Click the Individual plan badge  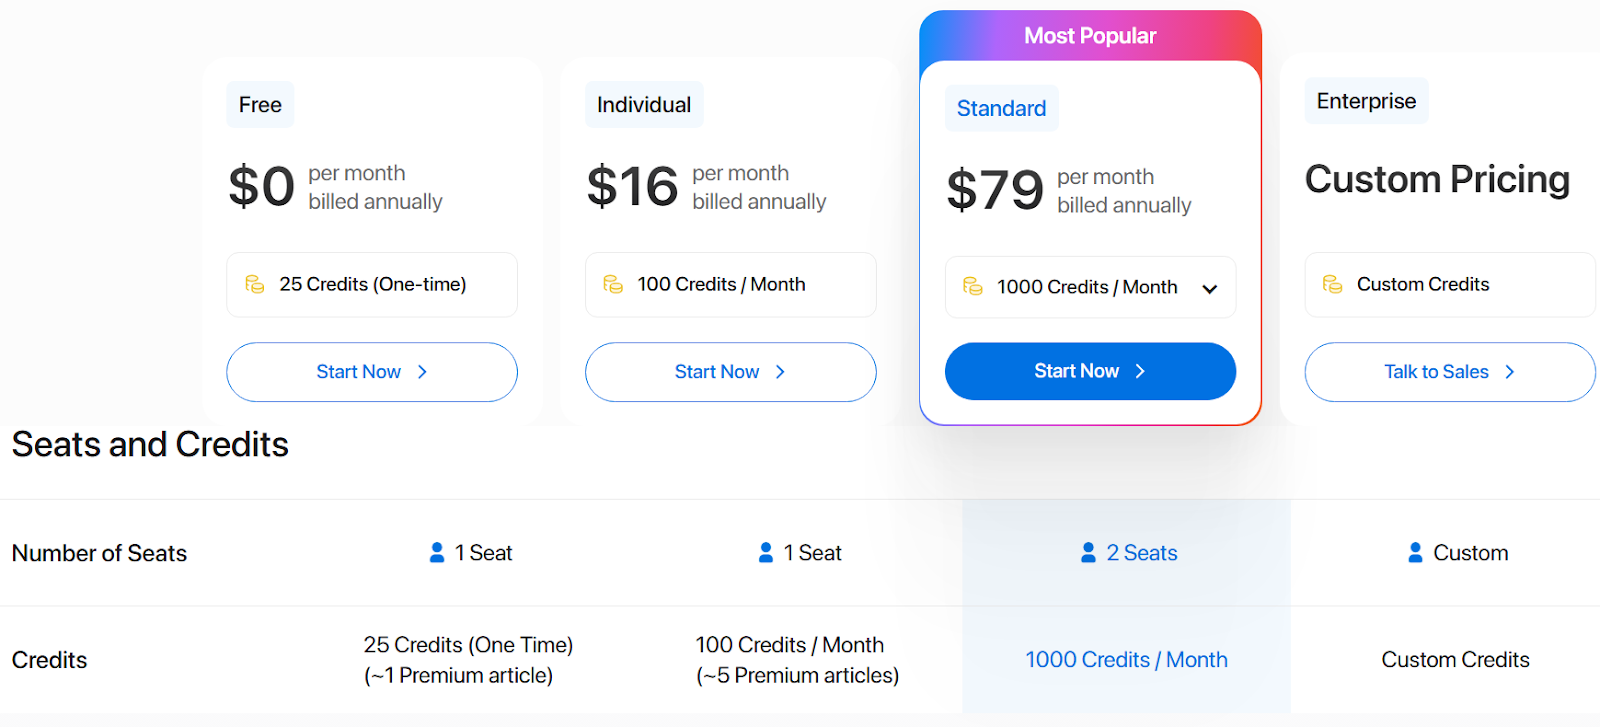[644, 104]
